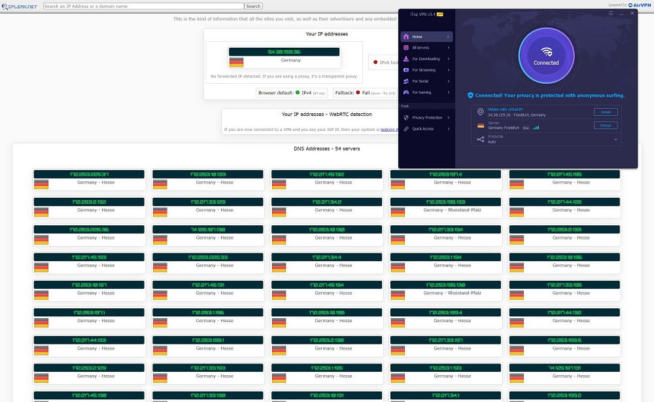Expand the For Gaming chevron
654x402 pixels.
point(448,92)
